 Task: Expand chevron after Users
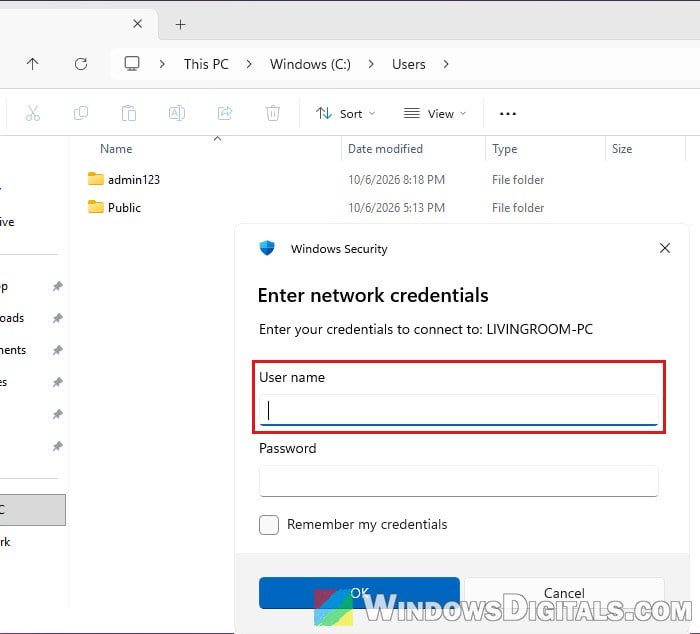click(446, 64)
